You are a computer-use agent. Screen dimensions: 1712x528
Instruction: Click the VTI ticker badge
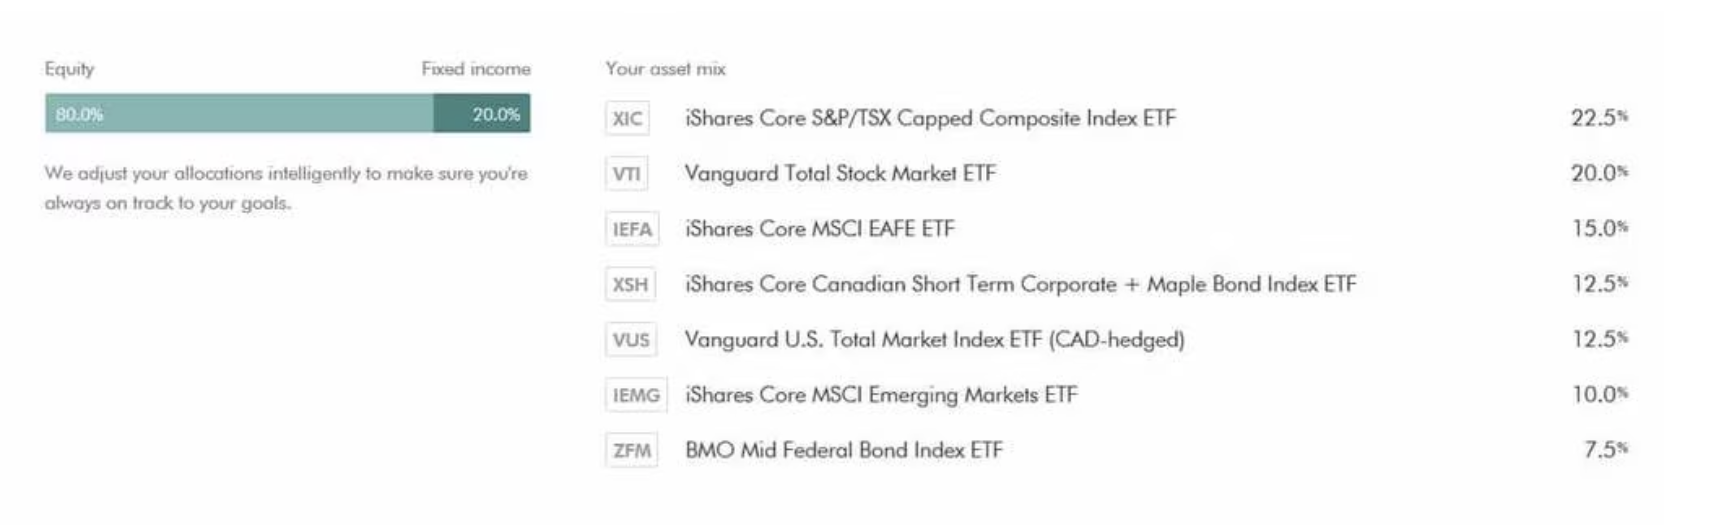(x=626, y=174)
